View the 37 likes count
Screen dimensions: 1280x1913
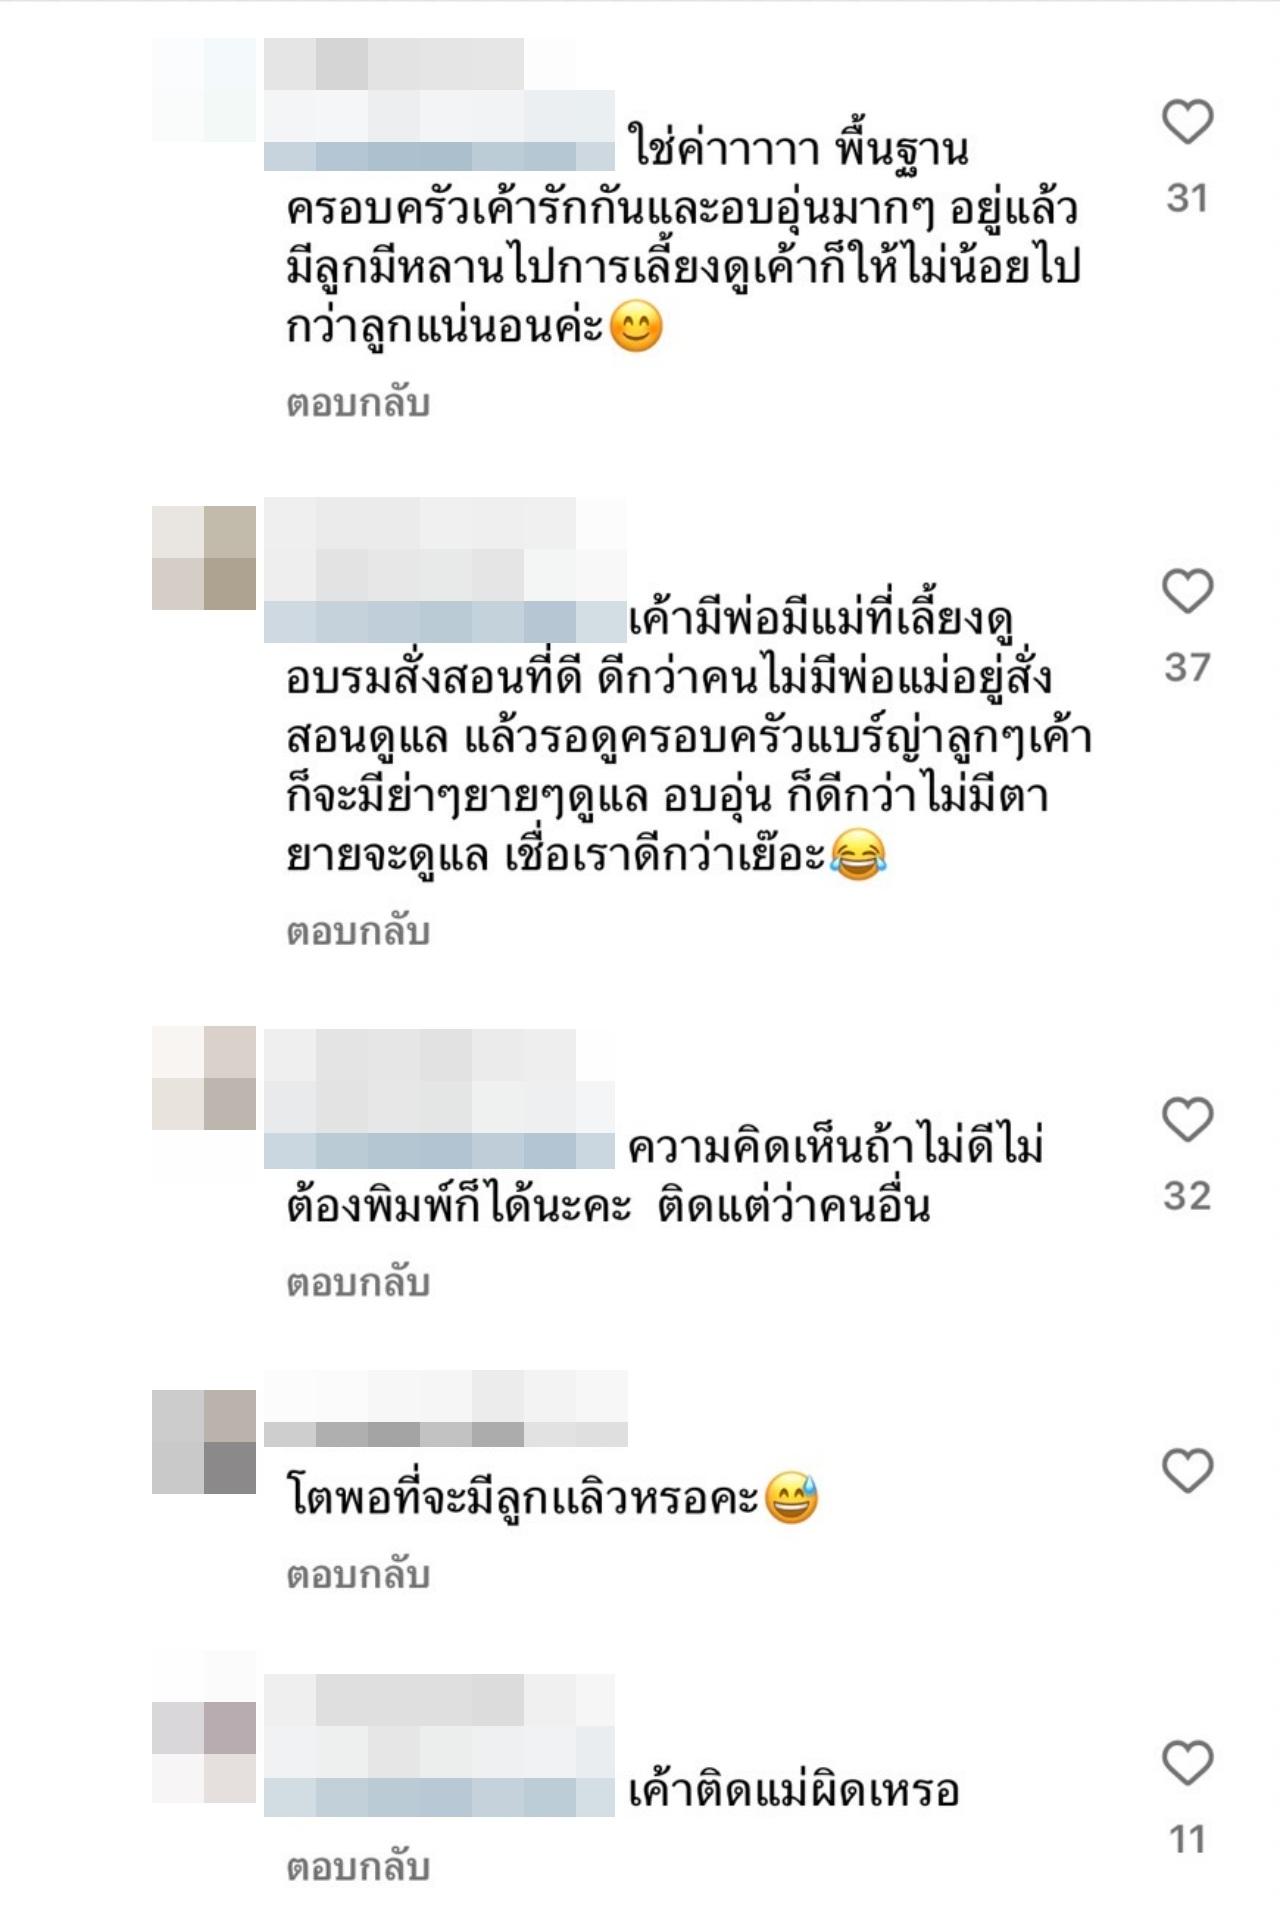(1187, 667)
